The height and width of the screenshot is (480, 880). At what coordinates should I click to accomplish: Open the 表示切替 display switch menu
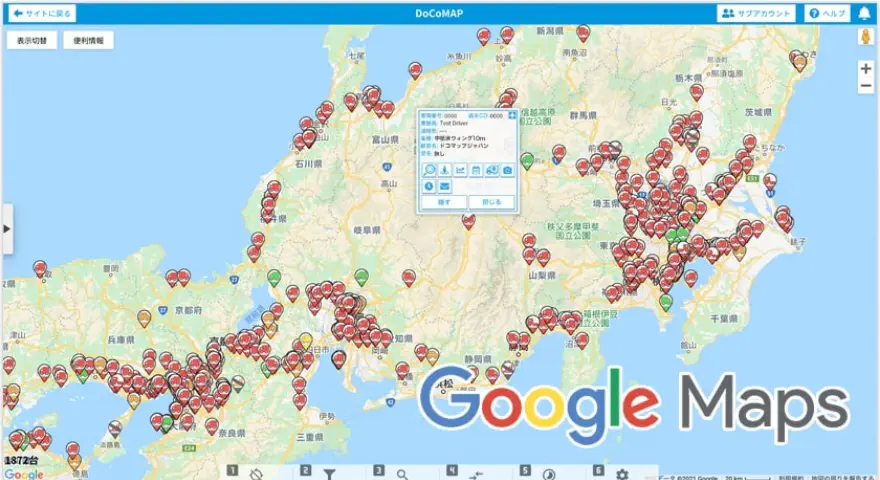click(32, 41)
